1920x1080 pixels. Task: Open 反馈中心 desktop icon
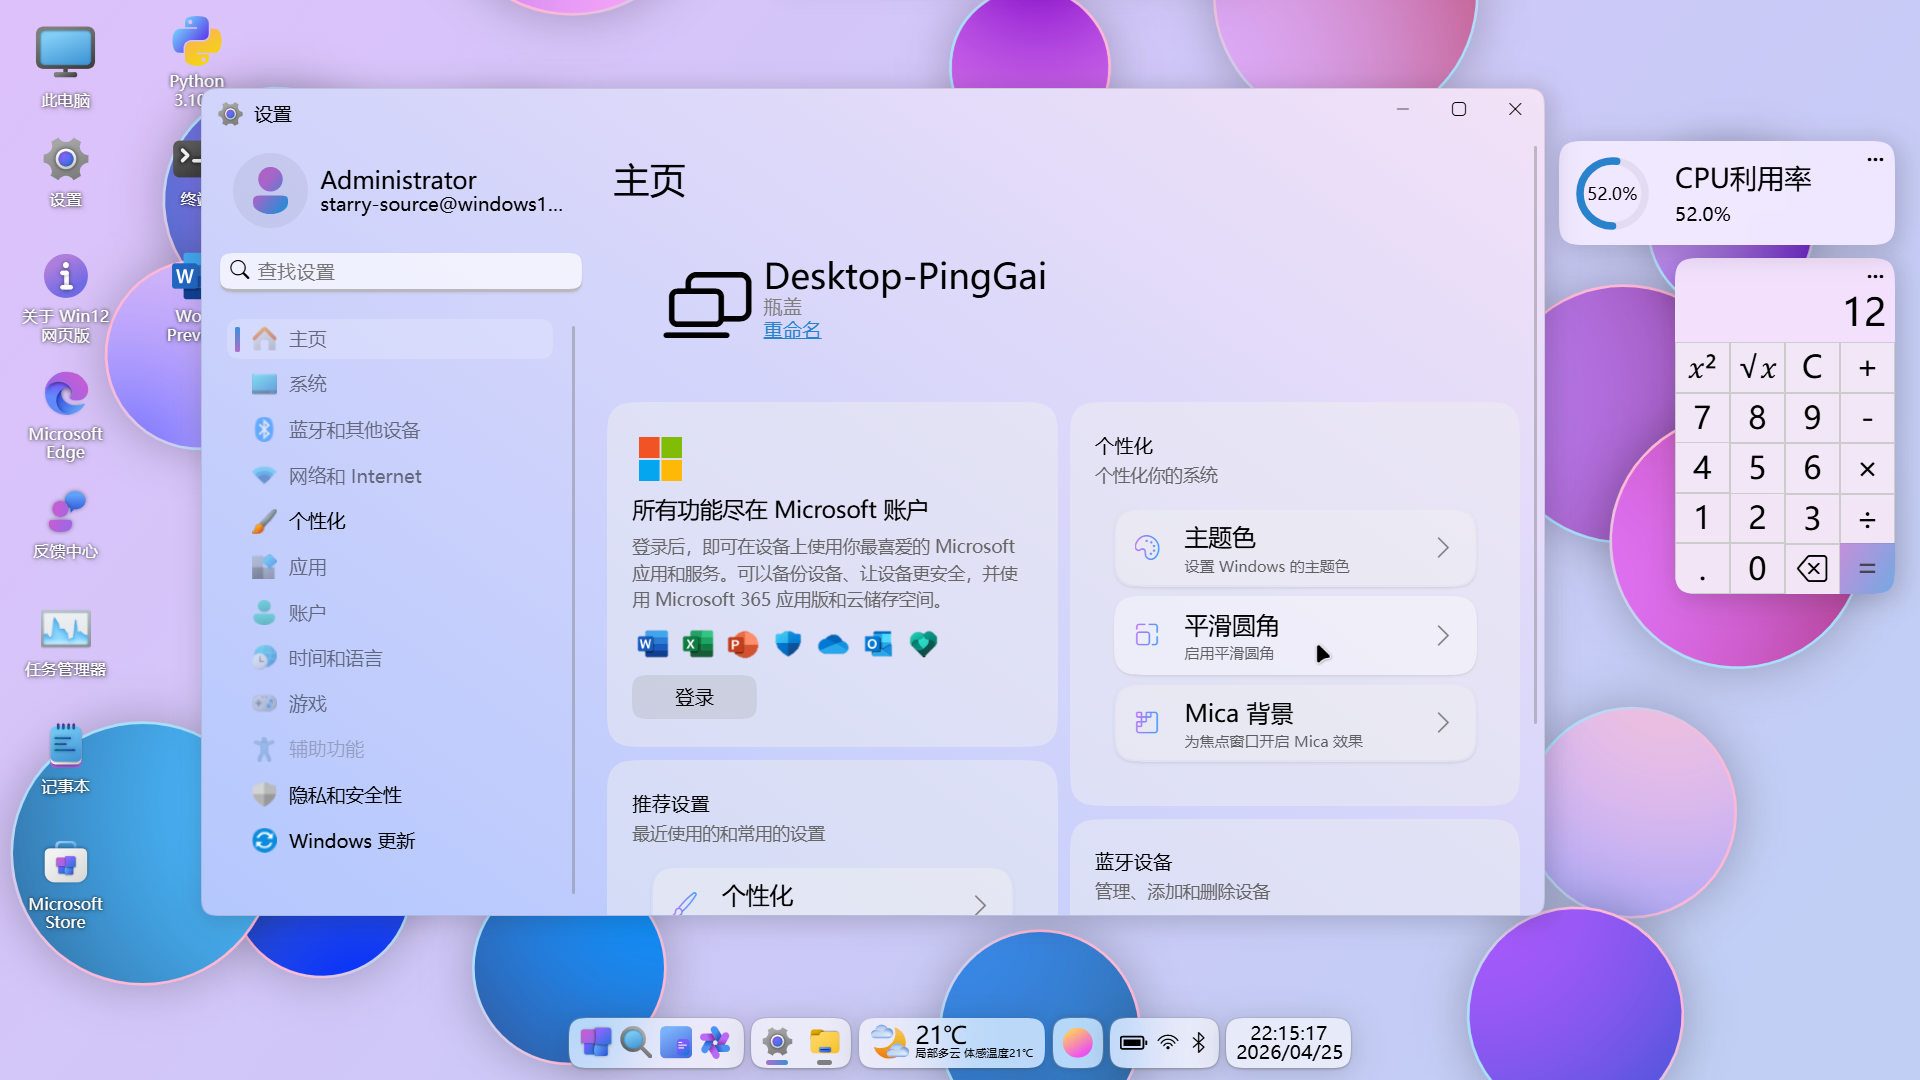click(x=65, y=523)
